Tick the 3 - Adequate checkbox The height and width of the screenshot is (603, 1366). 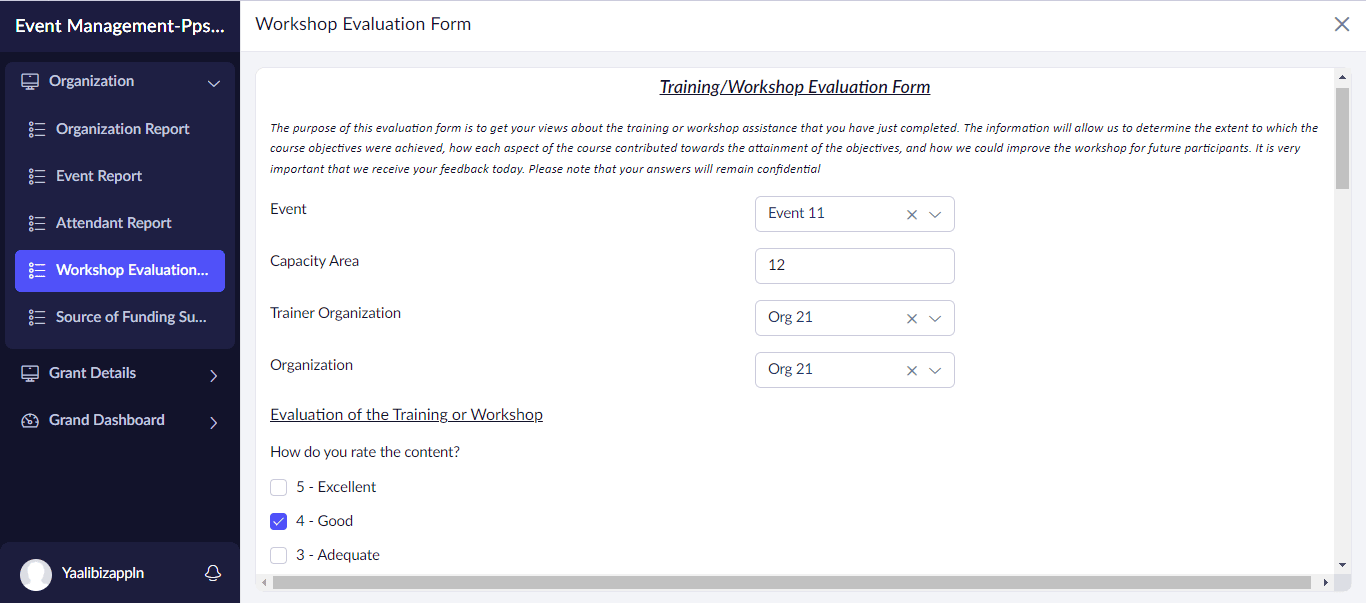coord(279,556)
